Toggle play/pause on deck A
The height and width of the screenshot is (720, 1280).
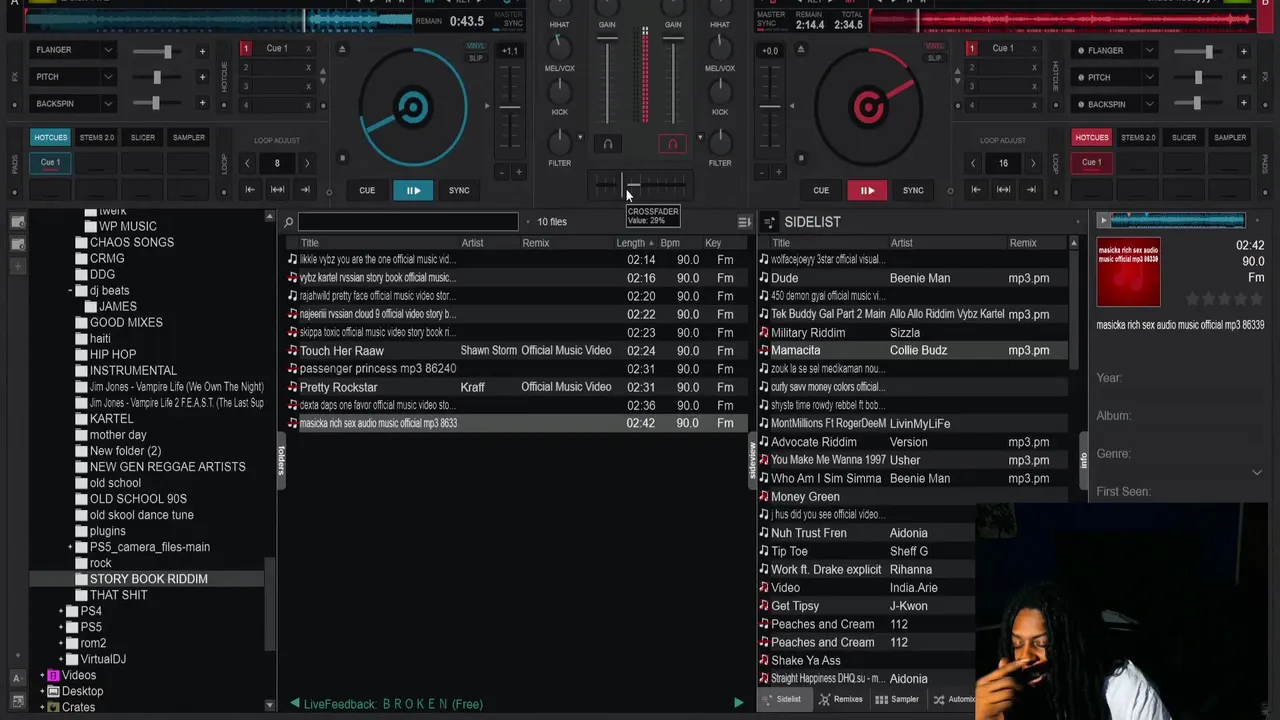[413, 190]
